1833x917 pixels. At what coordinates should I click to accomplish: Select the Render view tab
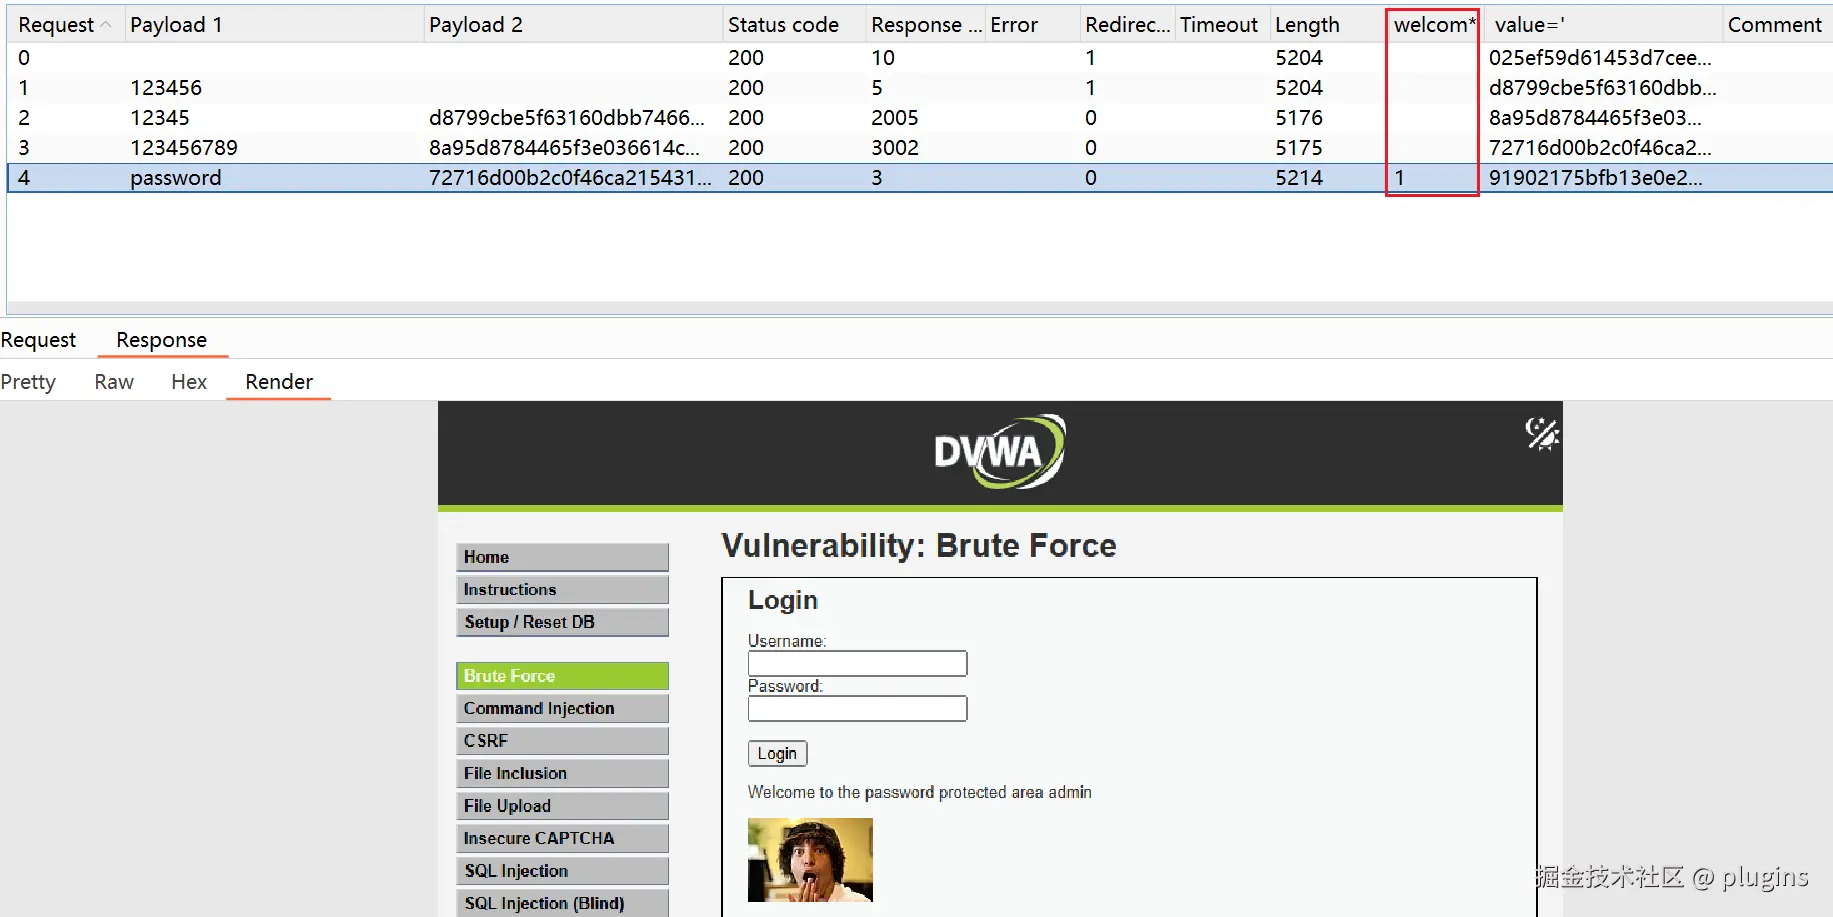[279, 382]
